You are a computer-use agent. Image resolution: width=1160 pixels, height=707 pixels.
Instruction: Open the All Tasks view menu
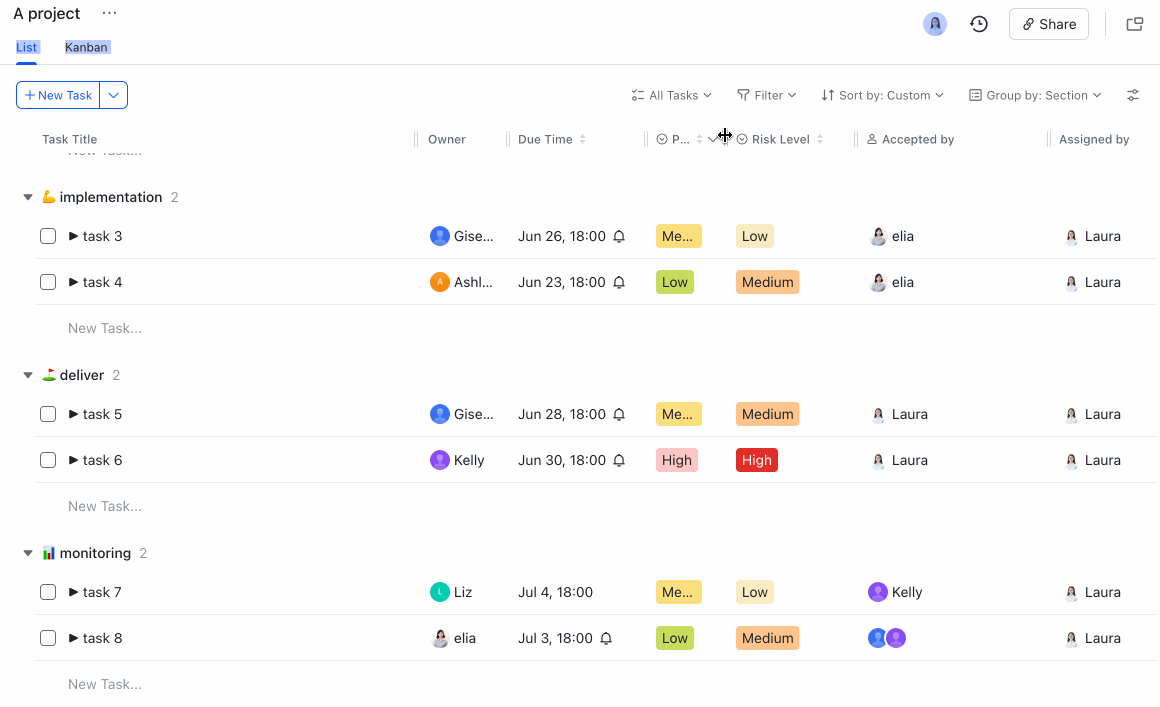(672, 95)
